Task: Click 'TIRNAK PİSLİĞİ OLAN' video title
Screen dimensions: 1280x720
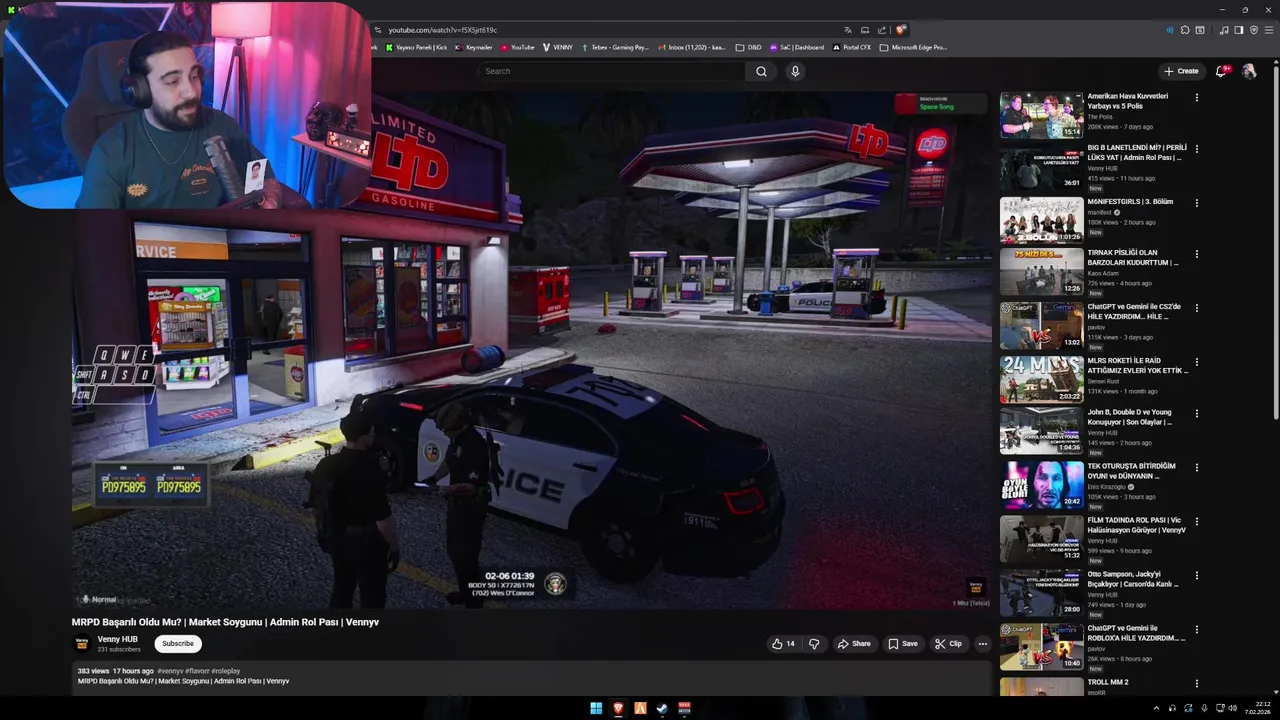Action: [1133, 258]
